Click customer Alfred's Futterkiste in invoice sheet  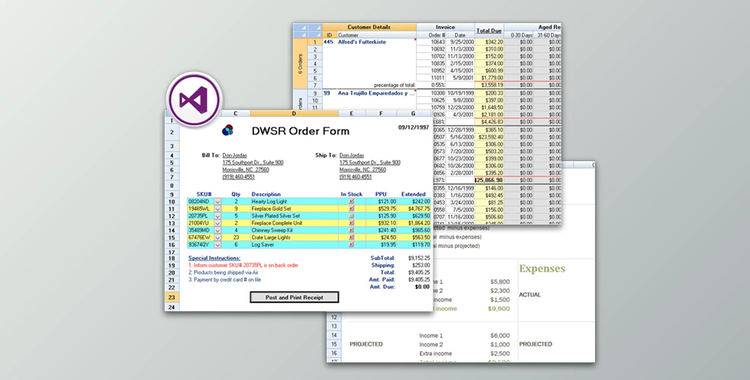362,42
